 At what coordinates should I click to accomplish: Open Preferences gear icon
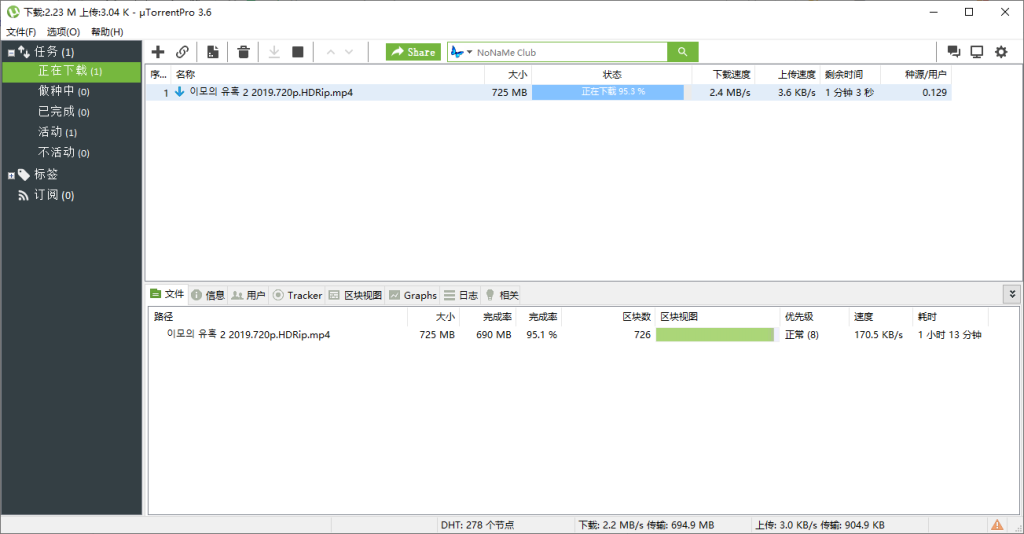point(1001,52)
